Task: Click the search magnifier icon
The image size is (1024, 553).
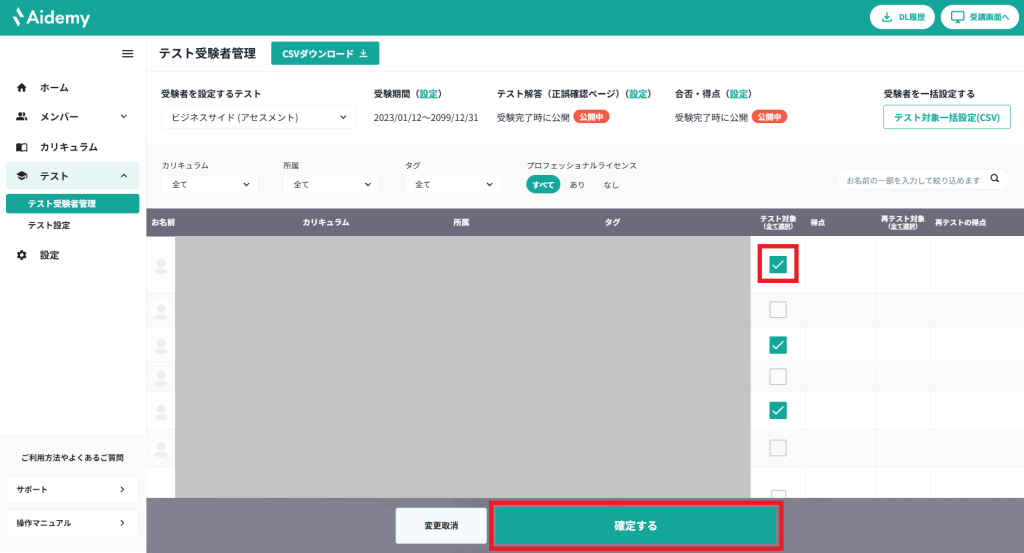Action: [x=994, y=179]
